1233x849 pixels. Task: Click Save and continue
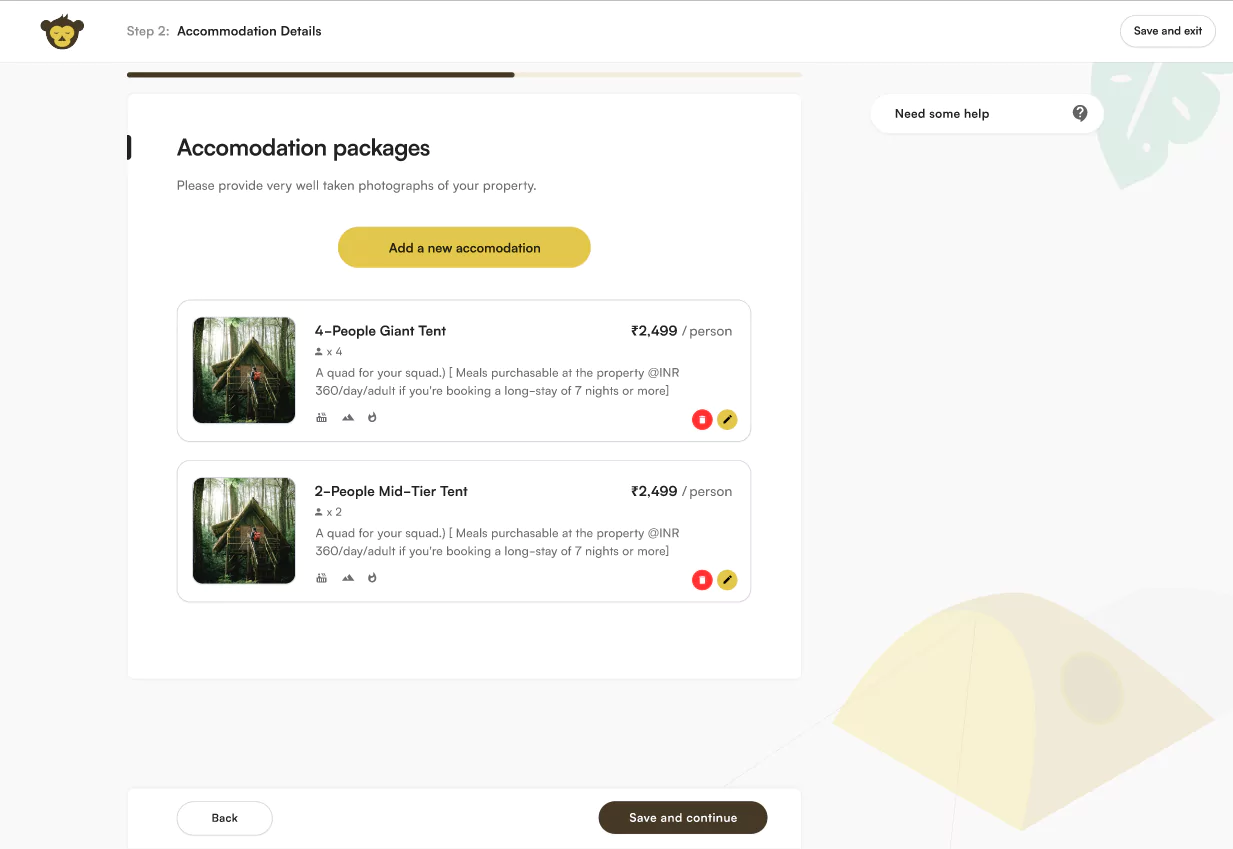[683, 818]
